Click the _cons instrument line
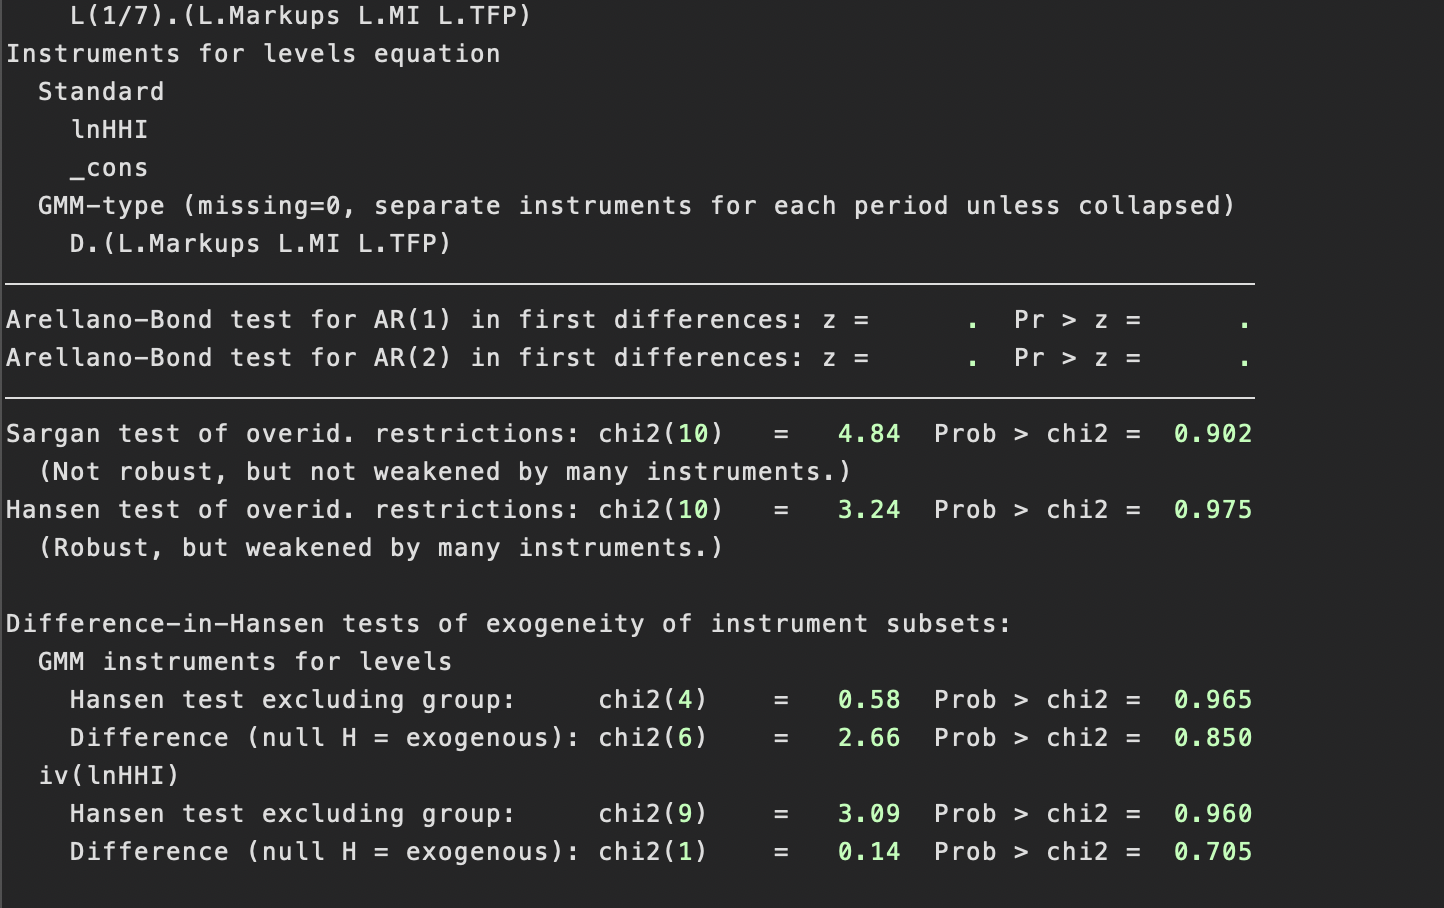Image resolution: width=1444 pixels, height=908 pixels. pos(109,168)
